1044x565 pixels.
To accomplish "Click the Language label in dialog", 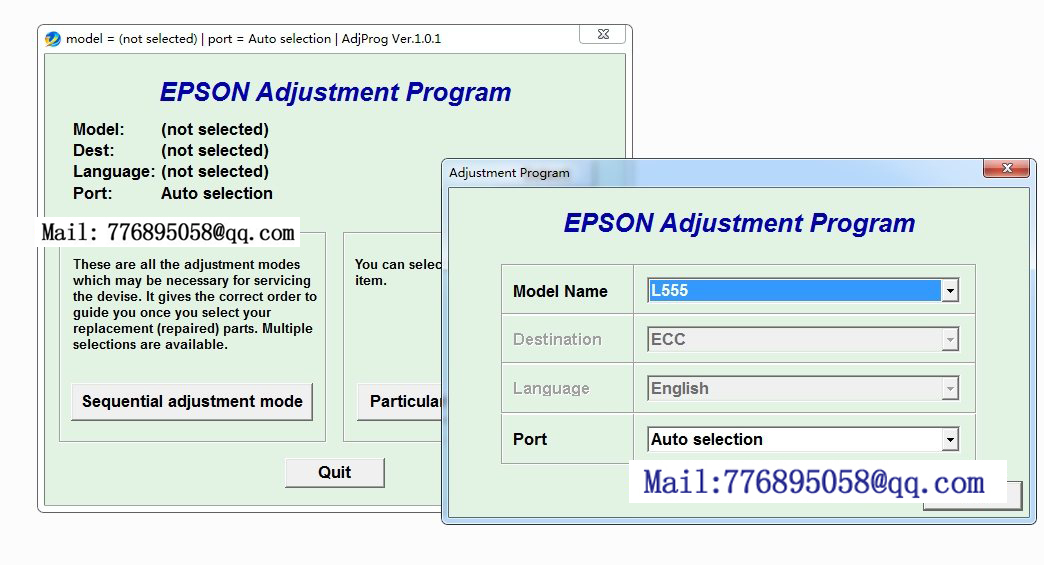I will click(551, 389).
